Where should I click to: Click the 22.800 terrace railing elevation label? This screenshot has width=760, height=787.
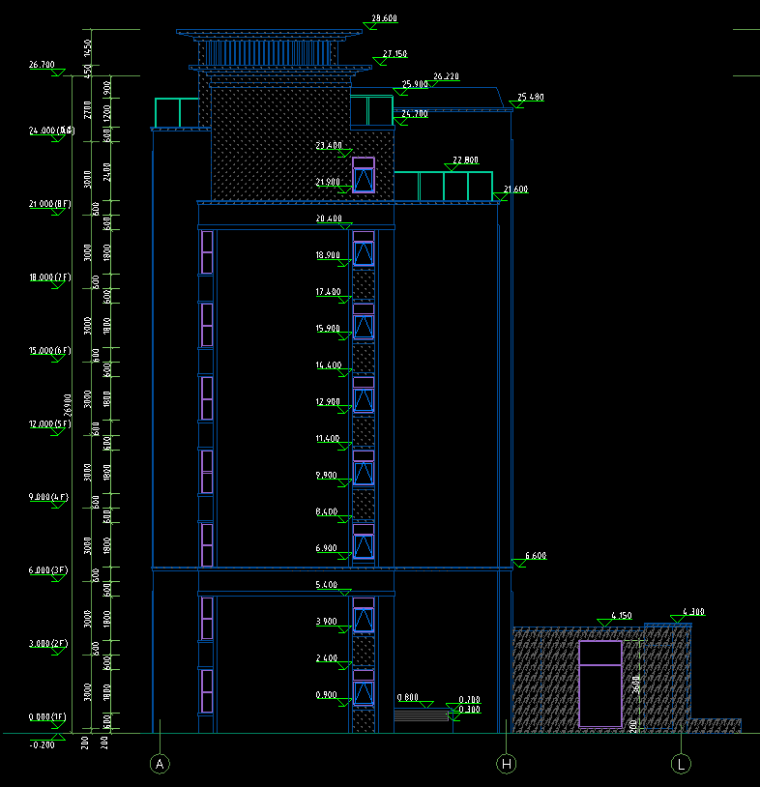tap(465, 160)
